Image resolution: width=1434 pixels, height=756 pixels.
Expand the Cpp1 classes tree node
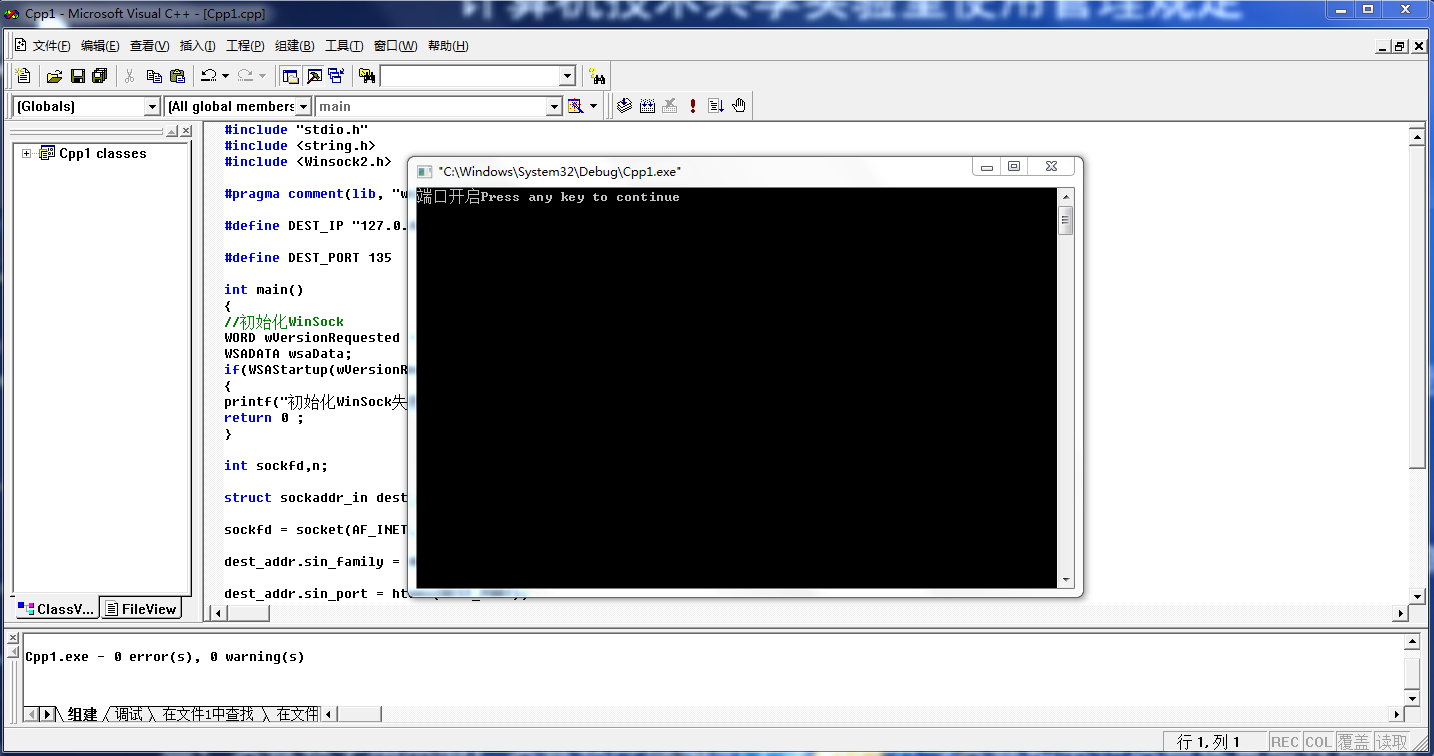26,153
